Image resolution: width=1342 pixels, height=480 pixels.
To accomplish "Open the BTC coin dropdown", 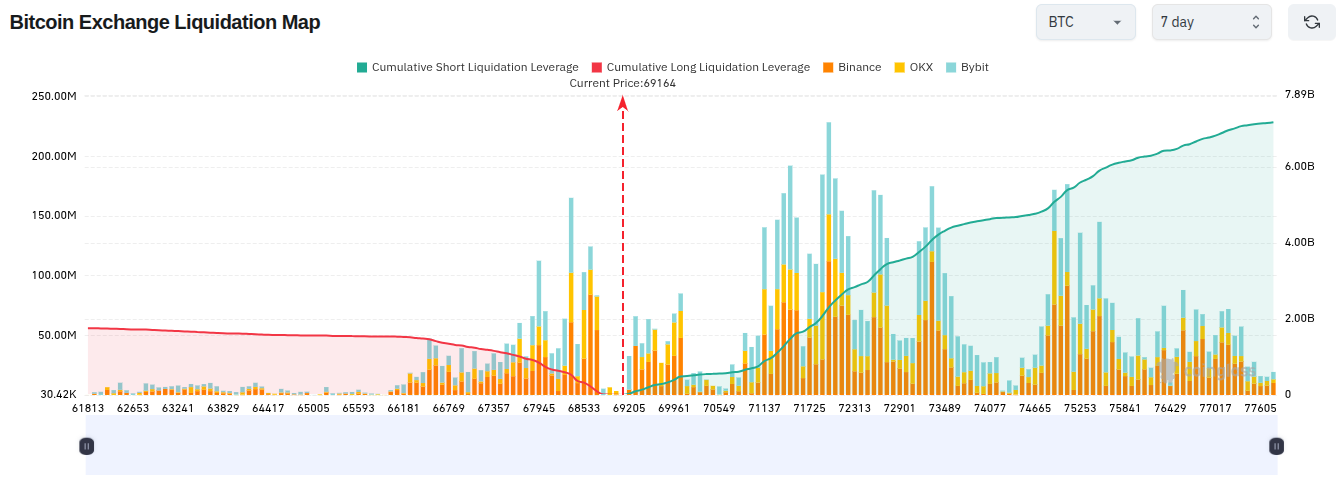I will tap(1085, 22).
